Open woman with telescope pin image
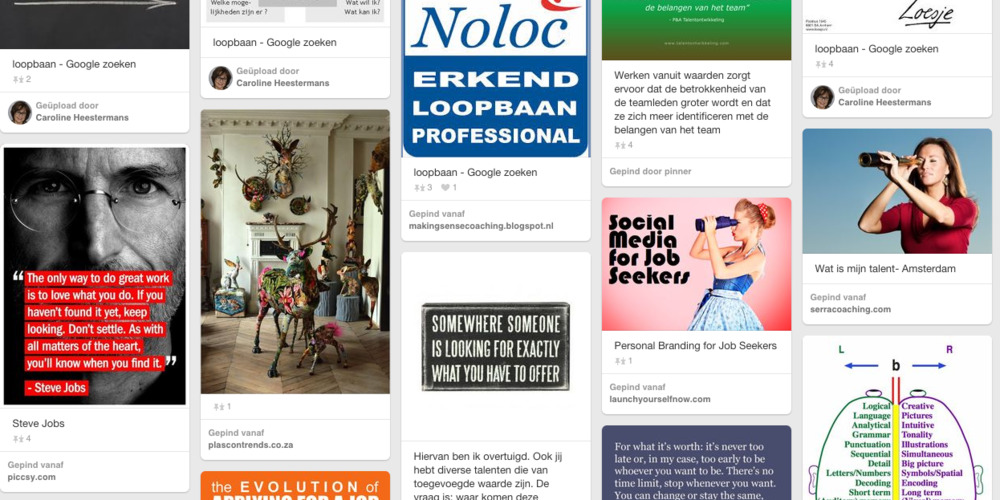This screenshot has width=1000, height=500. [x=897, y=191]
